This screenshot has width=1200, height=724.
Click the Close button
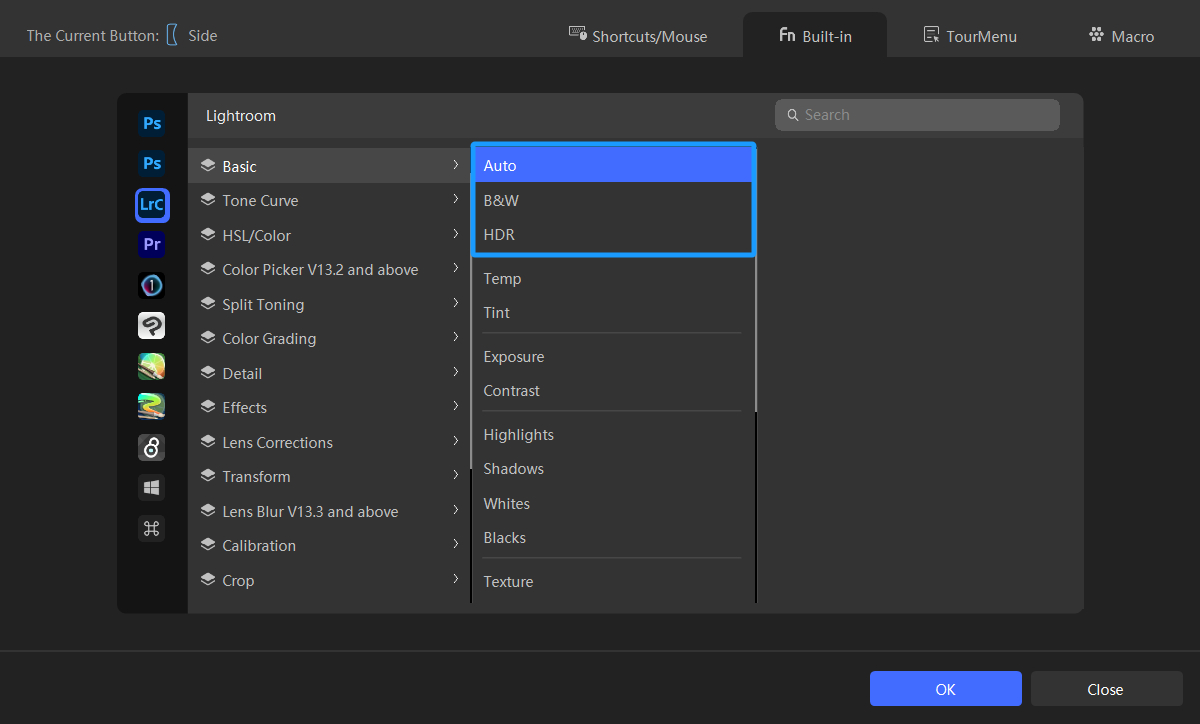pyautogui.click(x=1106, y=689)
